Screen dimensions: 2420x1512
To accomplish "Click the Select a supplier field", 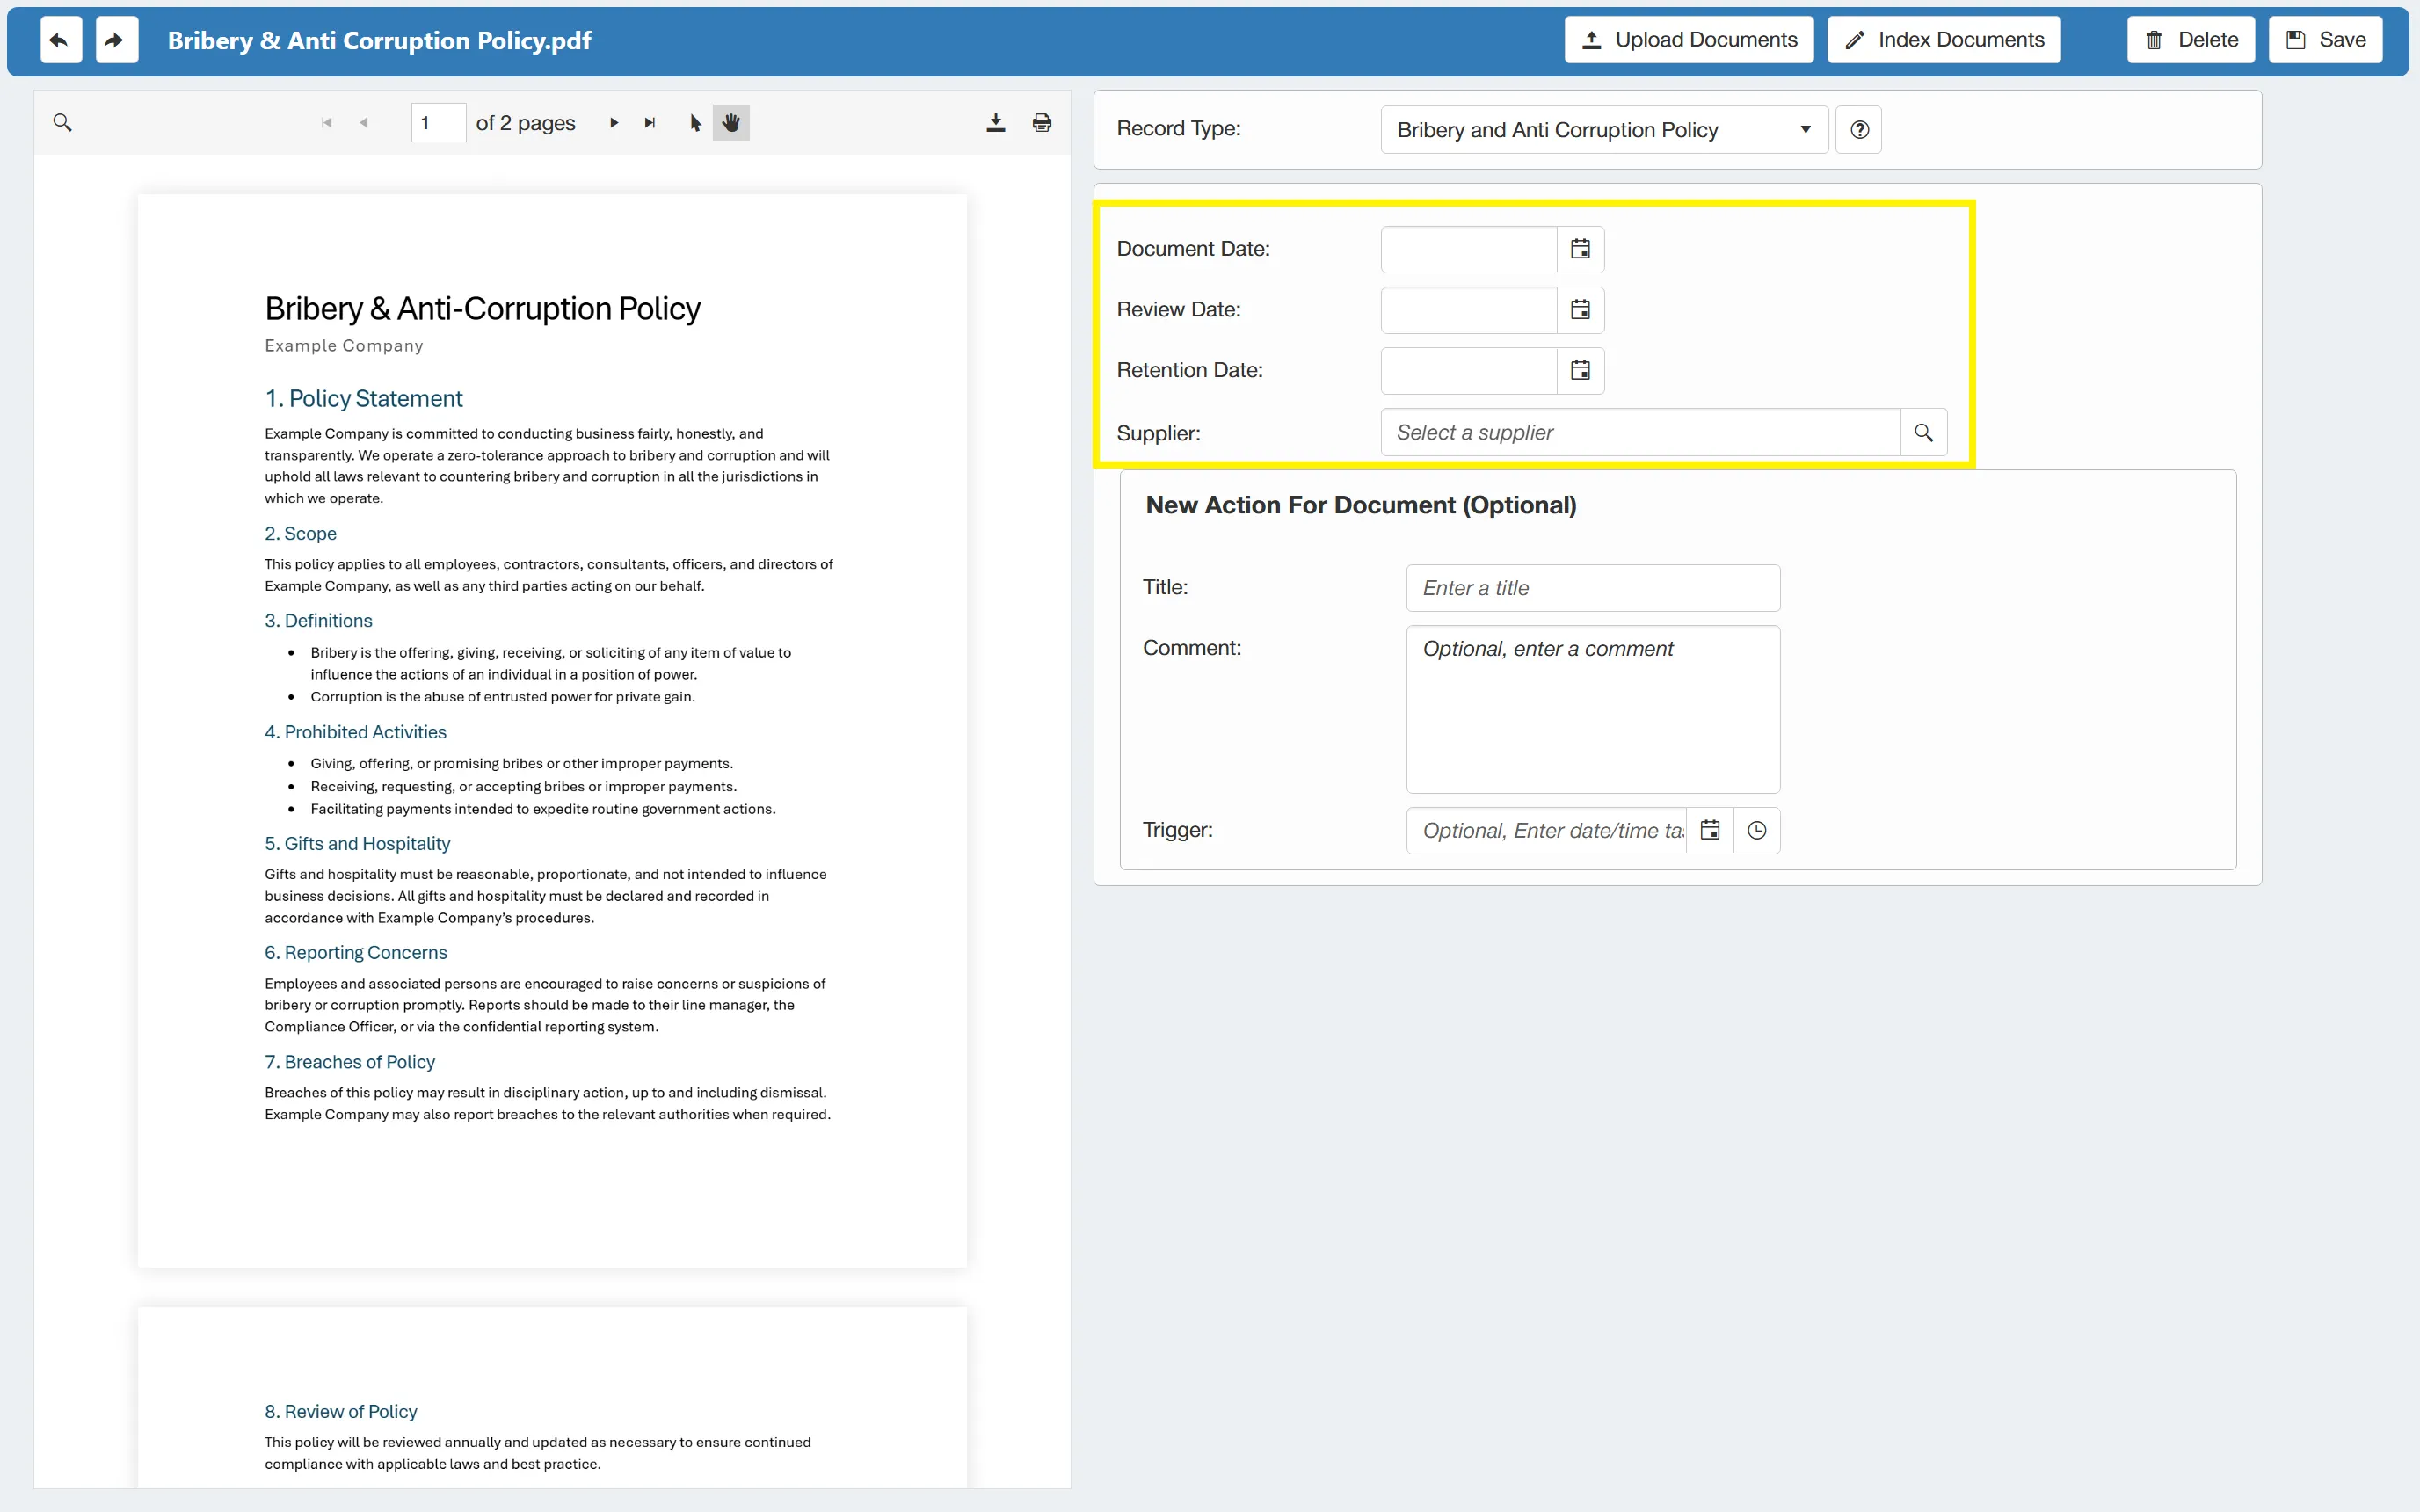I will (1640, 433).
